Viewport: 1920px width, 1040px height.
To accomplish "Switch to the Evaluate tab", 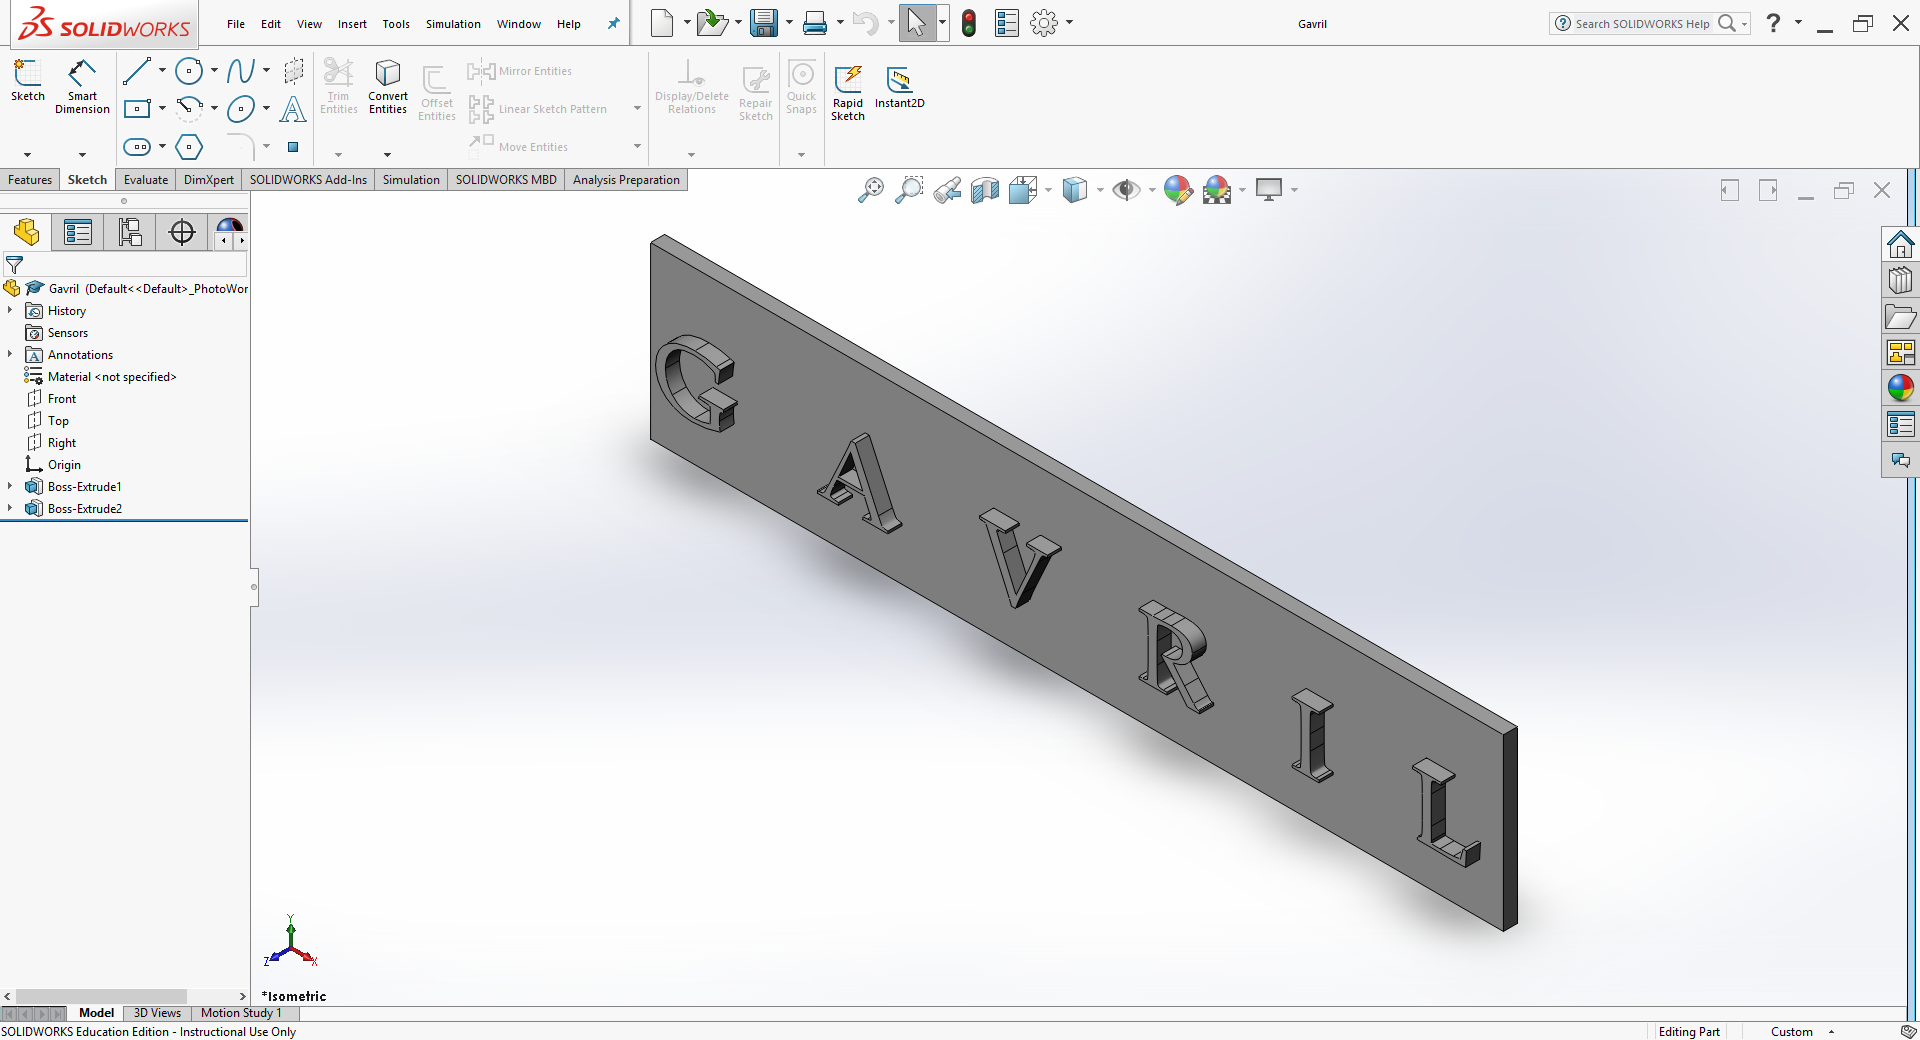I will [146, 180].
